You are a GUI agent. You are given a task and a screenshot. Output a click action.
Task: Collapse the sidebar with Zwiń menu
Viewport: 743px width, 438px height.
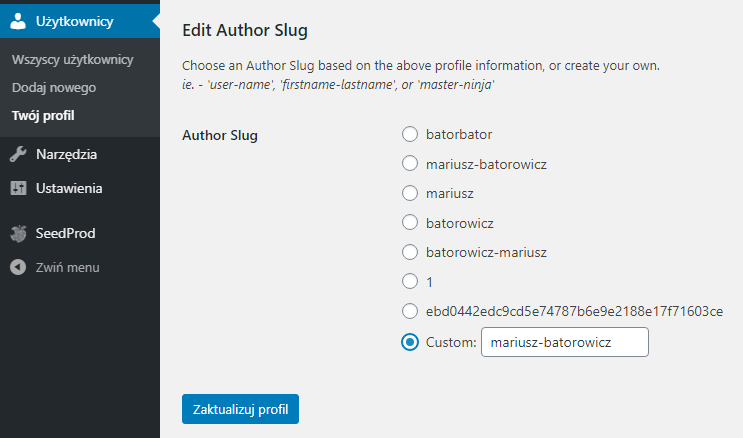click(x=67, y=267)
